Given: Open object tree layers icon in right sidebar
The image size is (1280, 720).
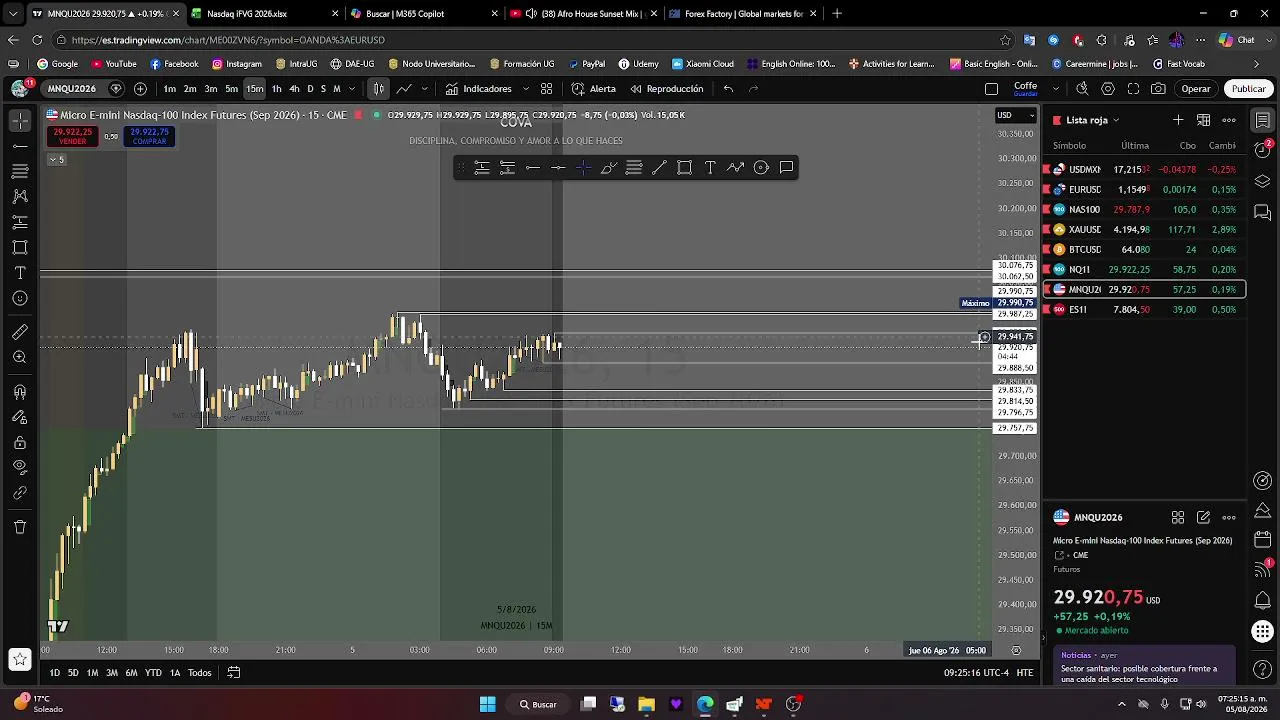Looking at the screenshot, I should [1263, 181].
